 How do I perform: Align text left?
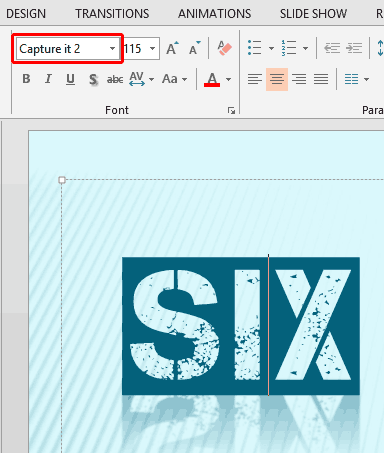255,79
